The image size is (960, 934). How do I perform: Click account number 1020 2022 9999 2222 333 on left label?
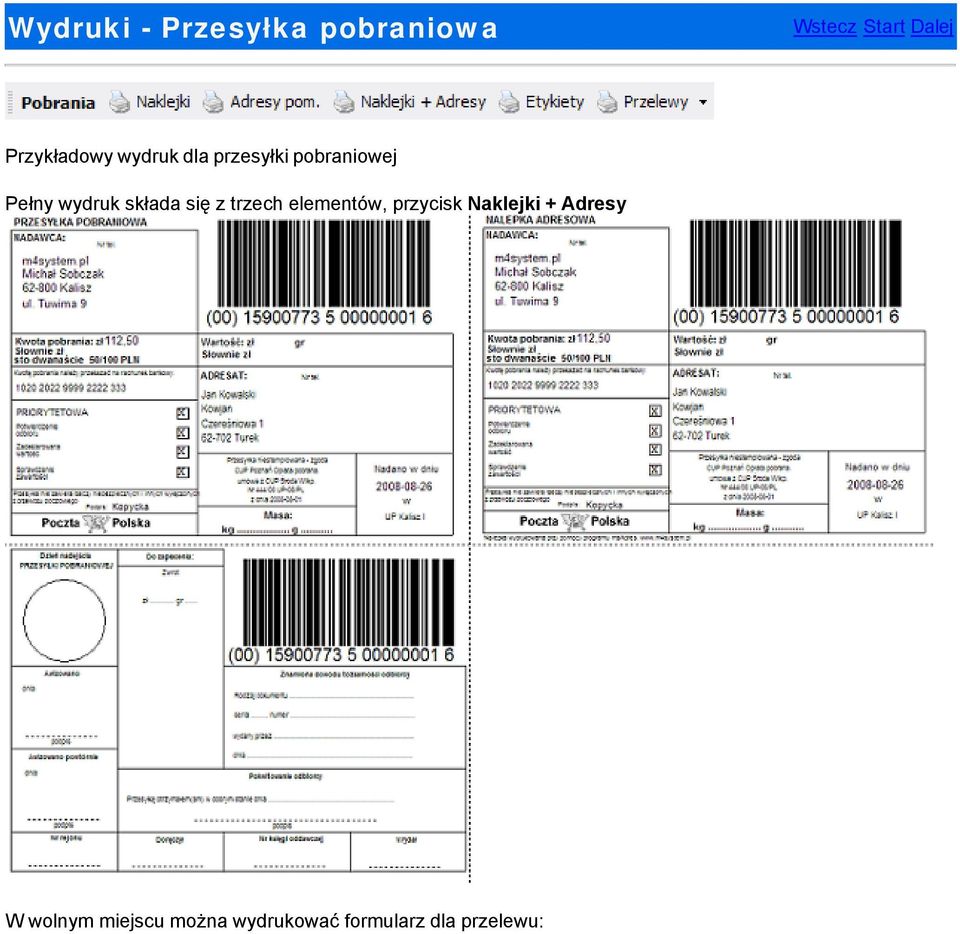click(x=70, y=388)
